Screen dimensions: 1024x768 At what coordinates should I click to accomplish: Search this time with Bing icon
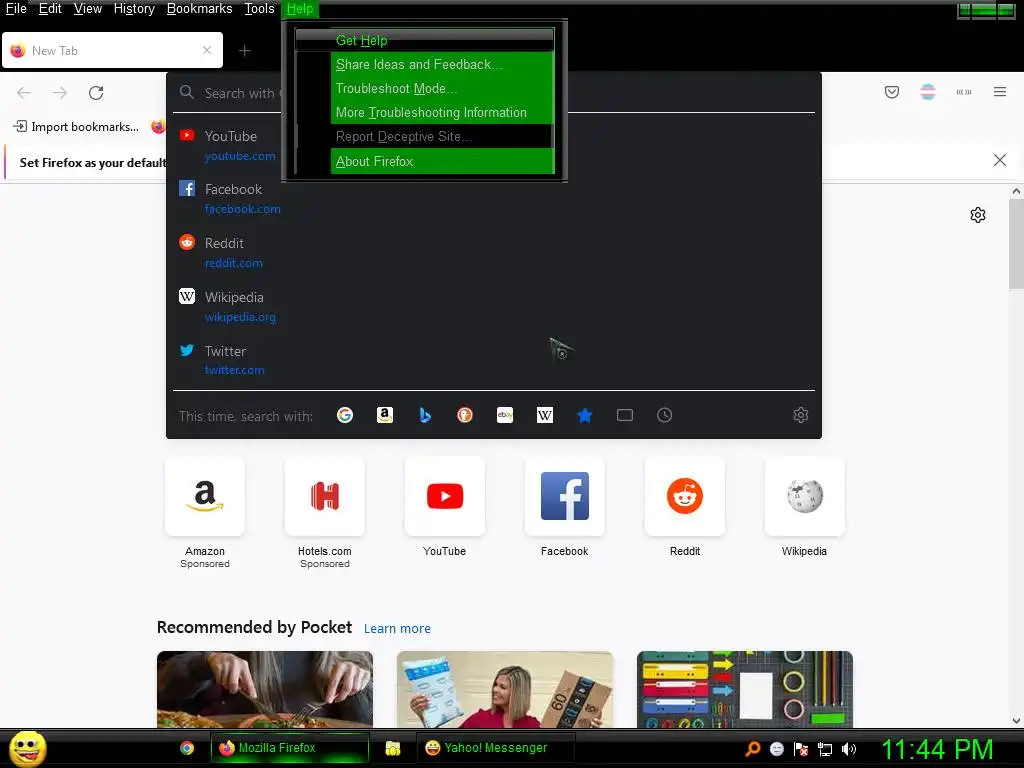click(x=424, y=415)
